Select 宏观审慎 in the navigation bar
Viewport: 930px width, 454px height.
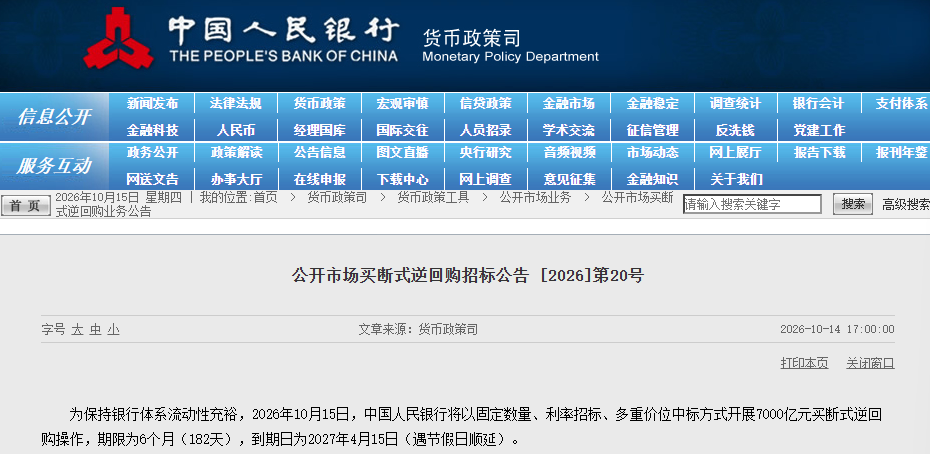tap(402, 104)
